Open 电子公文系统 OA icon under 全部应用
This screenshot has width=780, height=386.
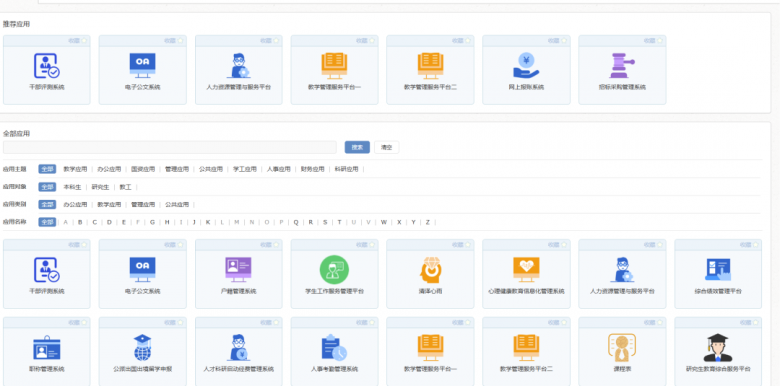click(142, 269)
